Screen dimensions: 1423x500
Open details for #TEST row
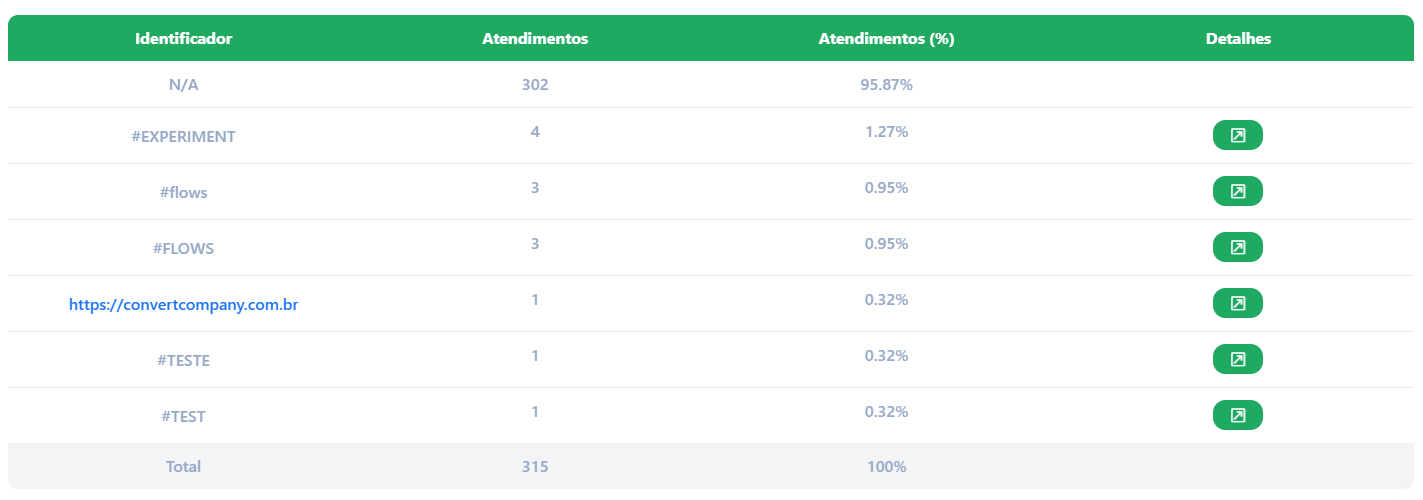1237,415
